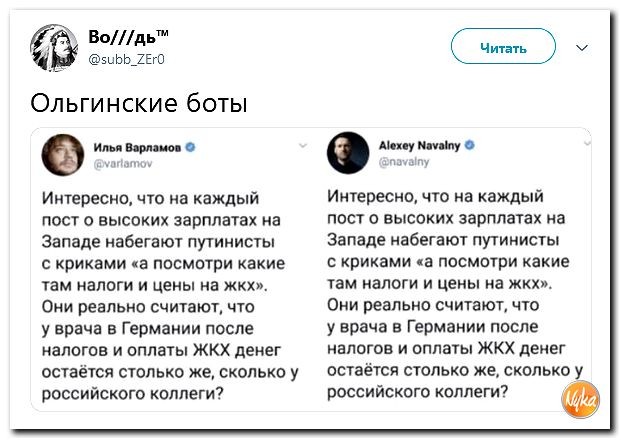621x440 pixels.
Task: Click the verified badge beside Alexey Navalny
Action: pos(469,145)
